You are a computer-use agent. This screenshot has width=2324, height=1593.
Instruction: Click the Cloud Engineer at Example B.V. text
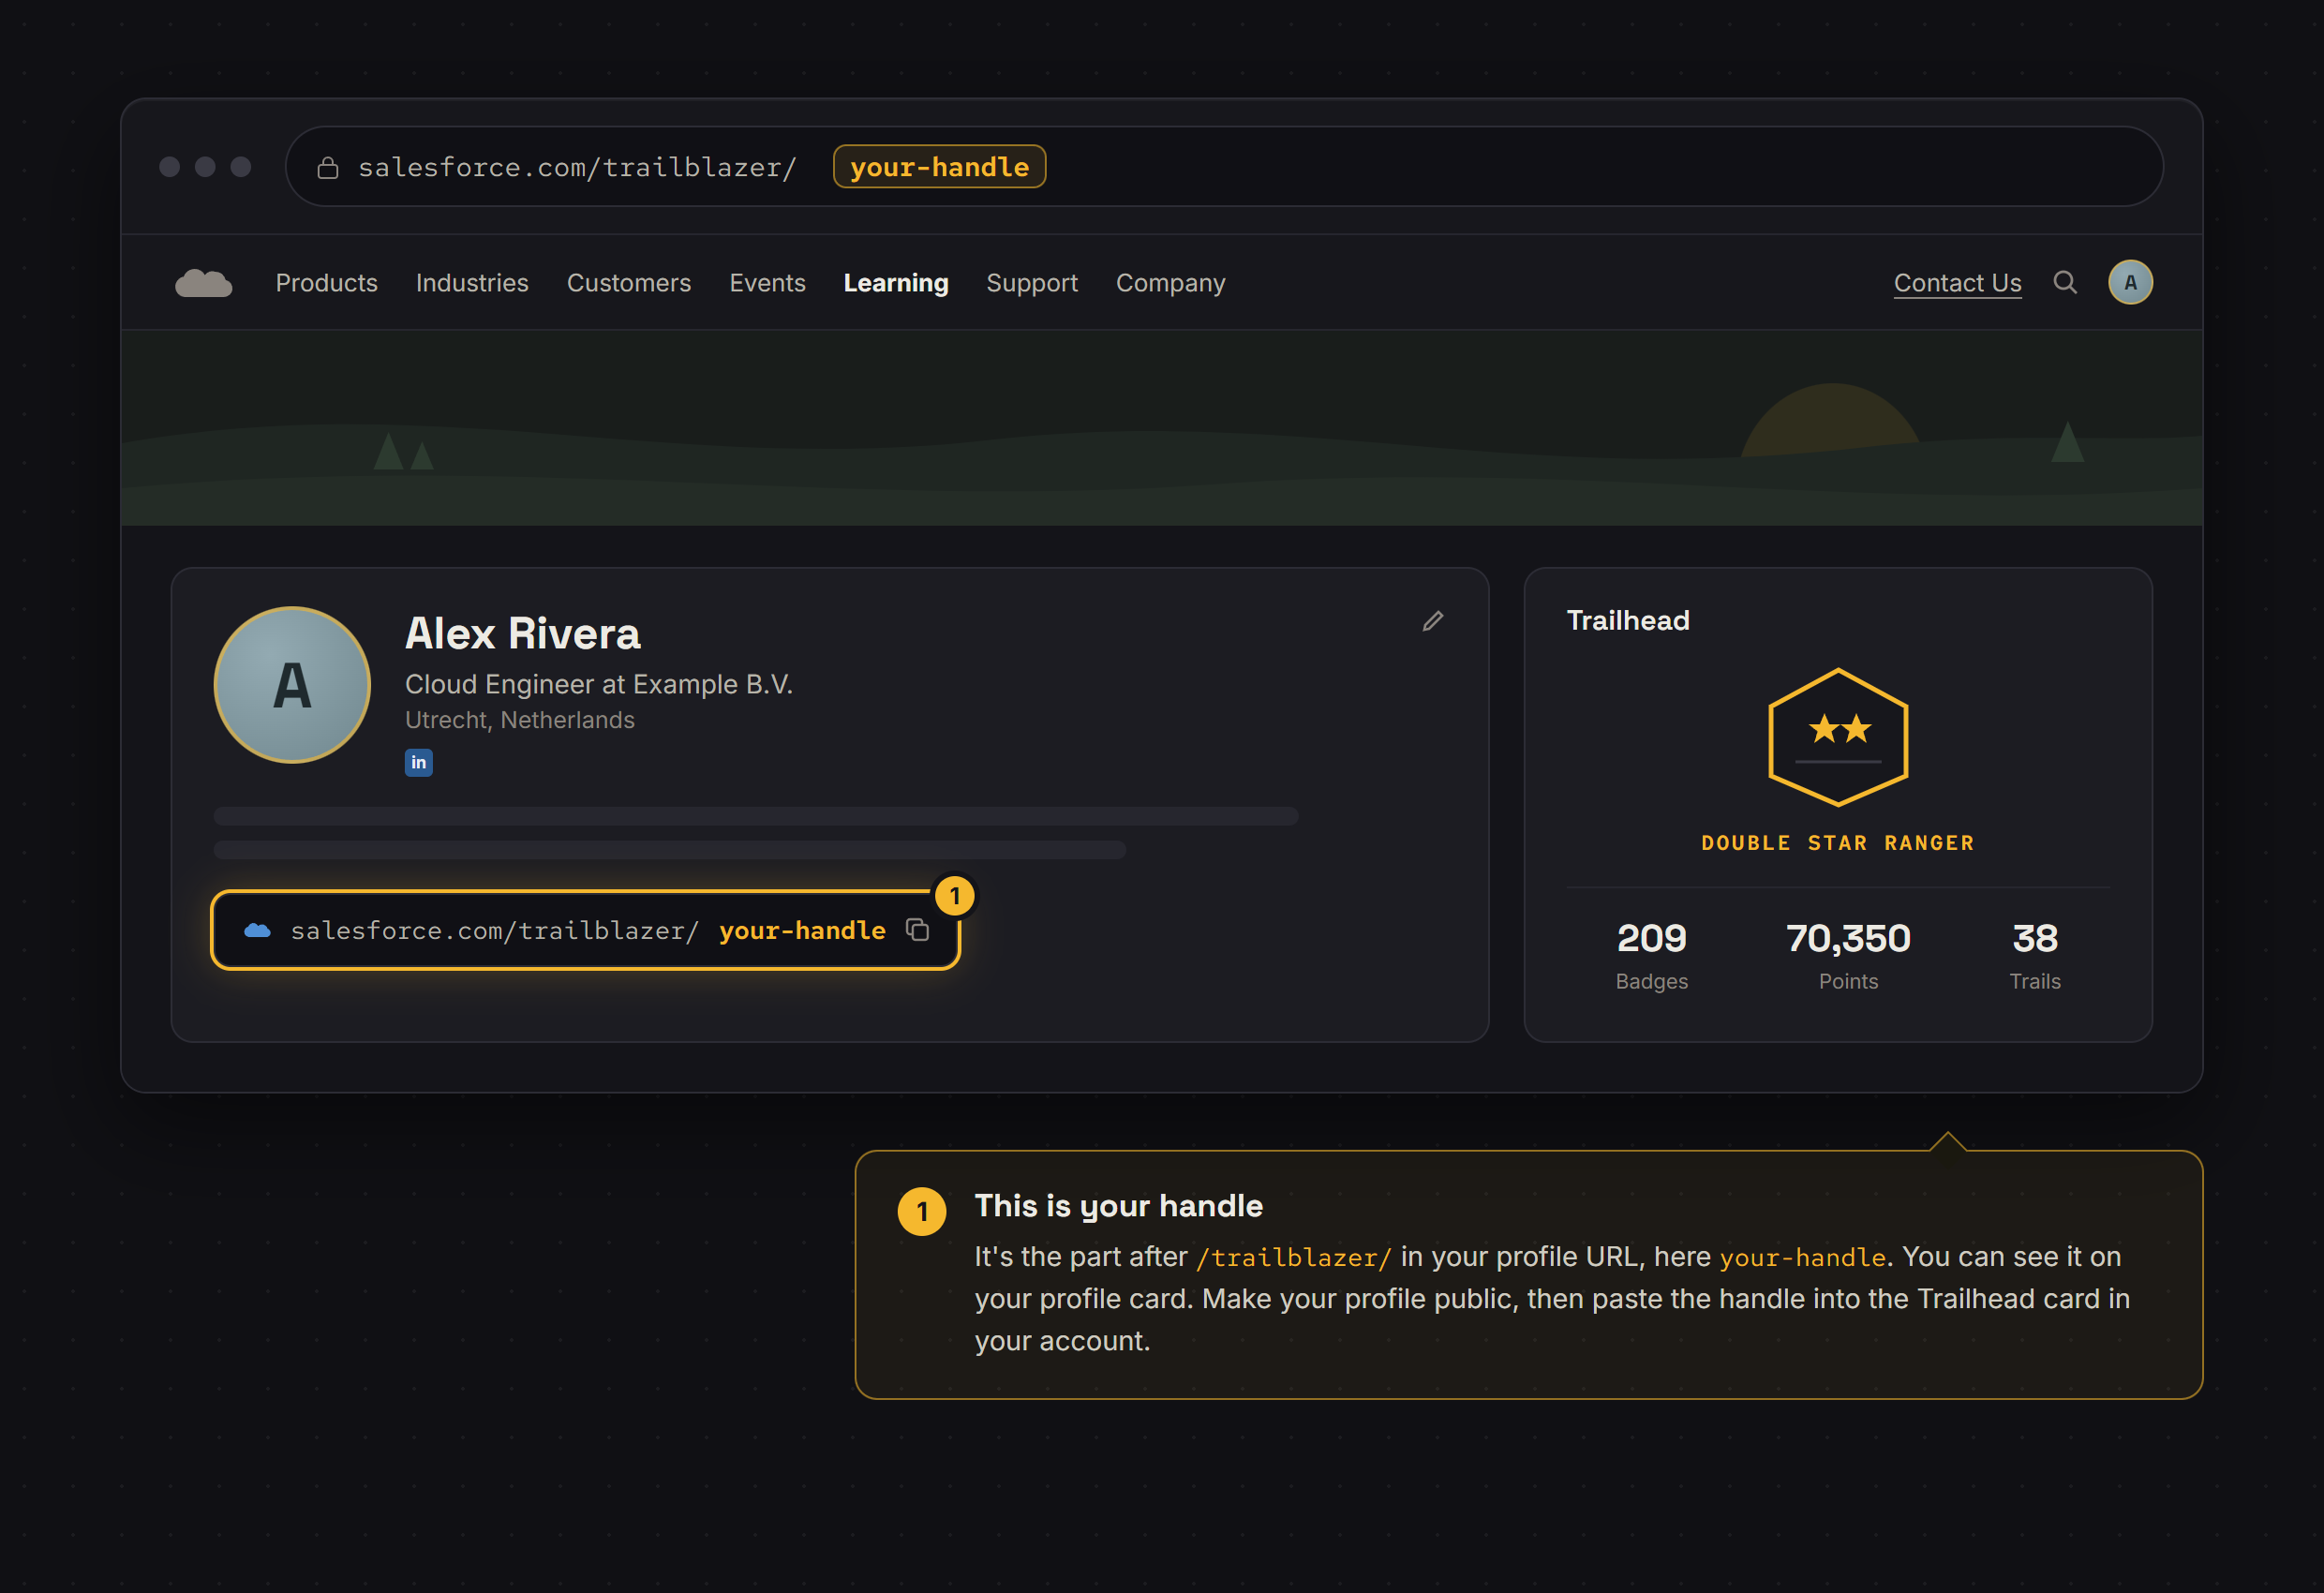click(598, 685)
